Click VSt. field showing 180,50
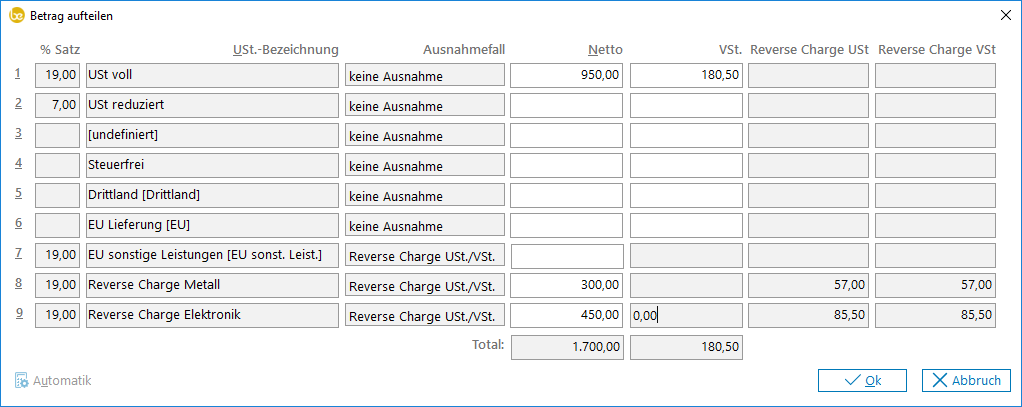The height and width of the screenshot is (407, 1022). [686, 74]
